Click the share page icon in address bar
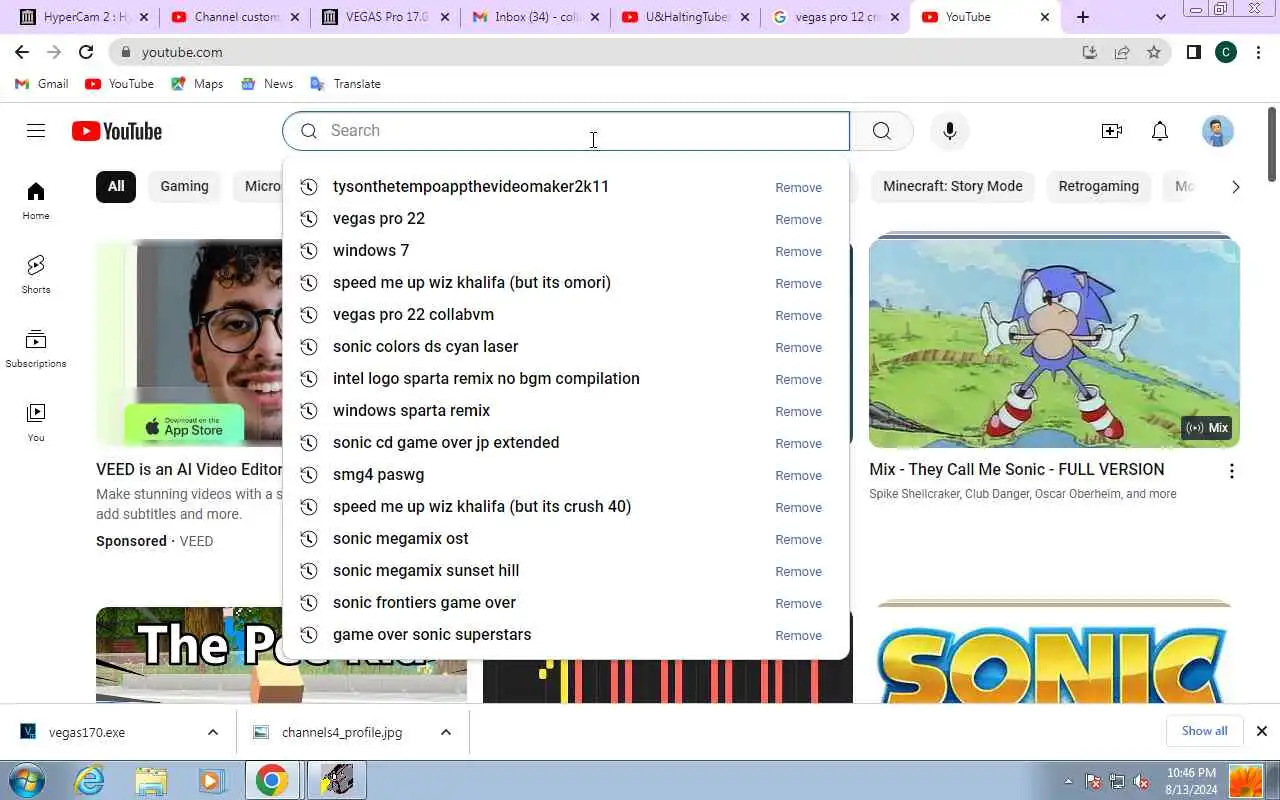The height and width of the screenshot is (800, 1280). (x=1122, y=52)
